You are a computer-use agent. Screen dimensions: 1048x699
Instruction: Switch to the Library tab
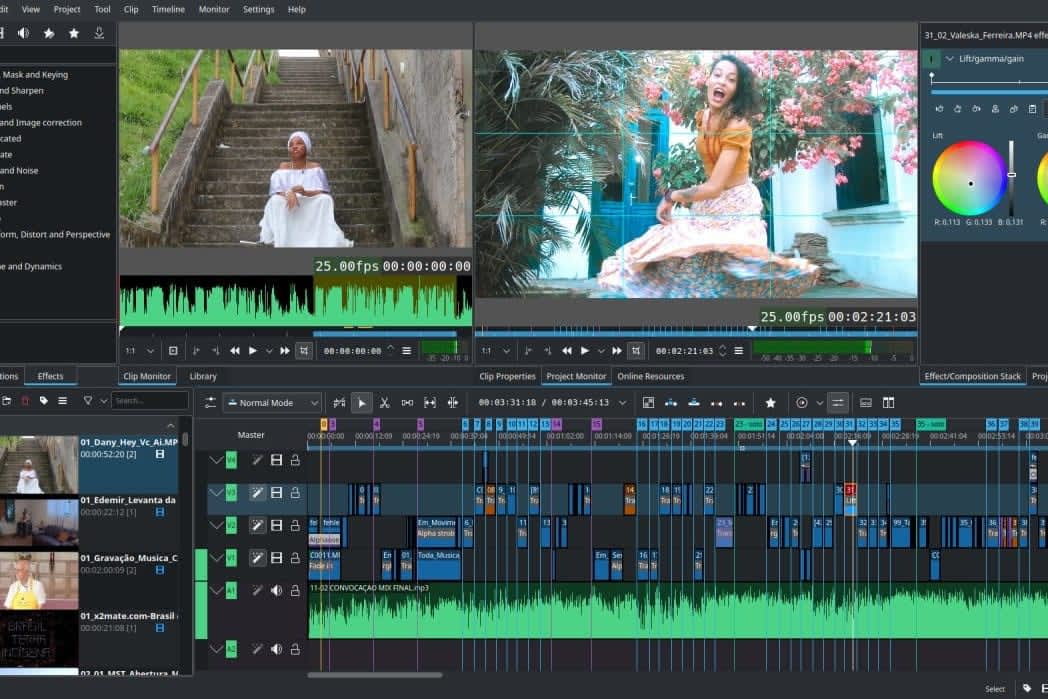point(203,376)
